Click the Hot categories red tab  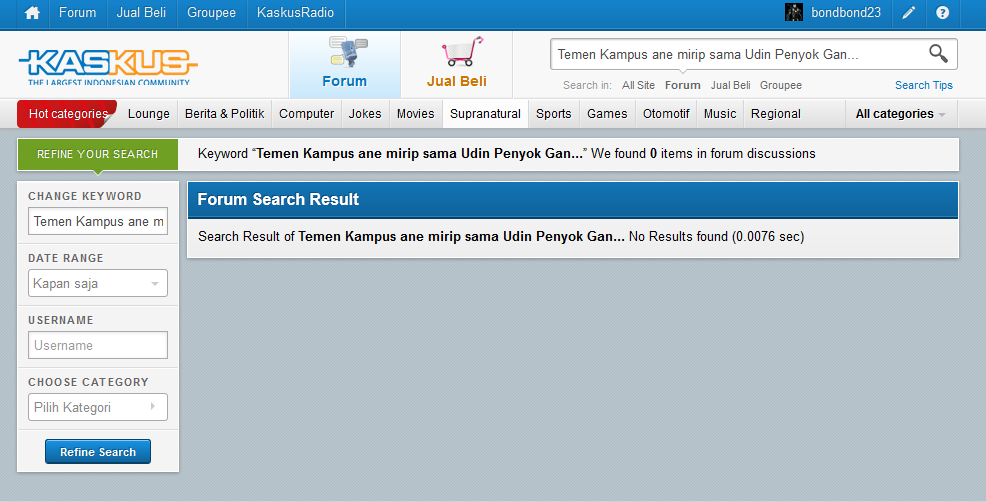pos(68,114)
